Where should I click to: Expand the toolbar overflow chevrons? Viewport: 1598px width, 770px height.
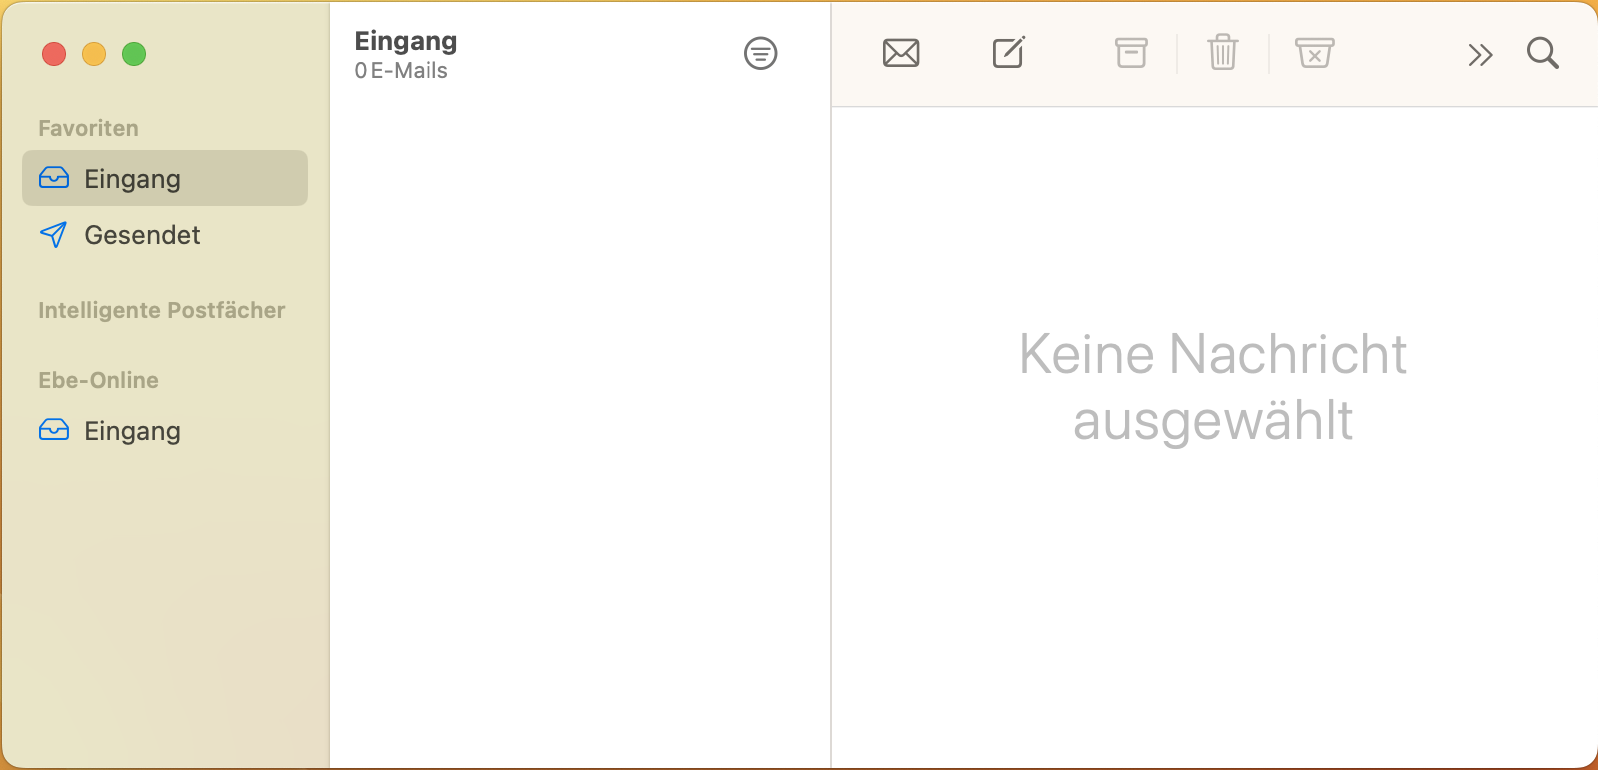(x=1480, y=54)
